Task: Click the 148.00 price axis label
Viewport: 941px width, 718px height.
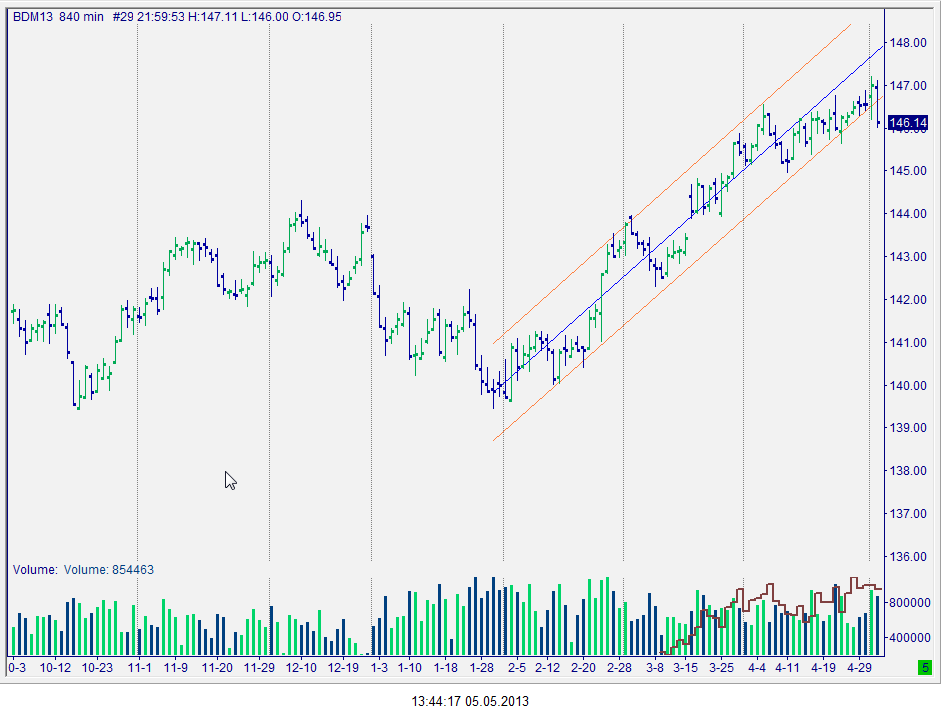Action: point(908,43)
